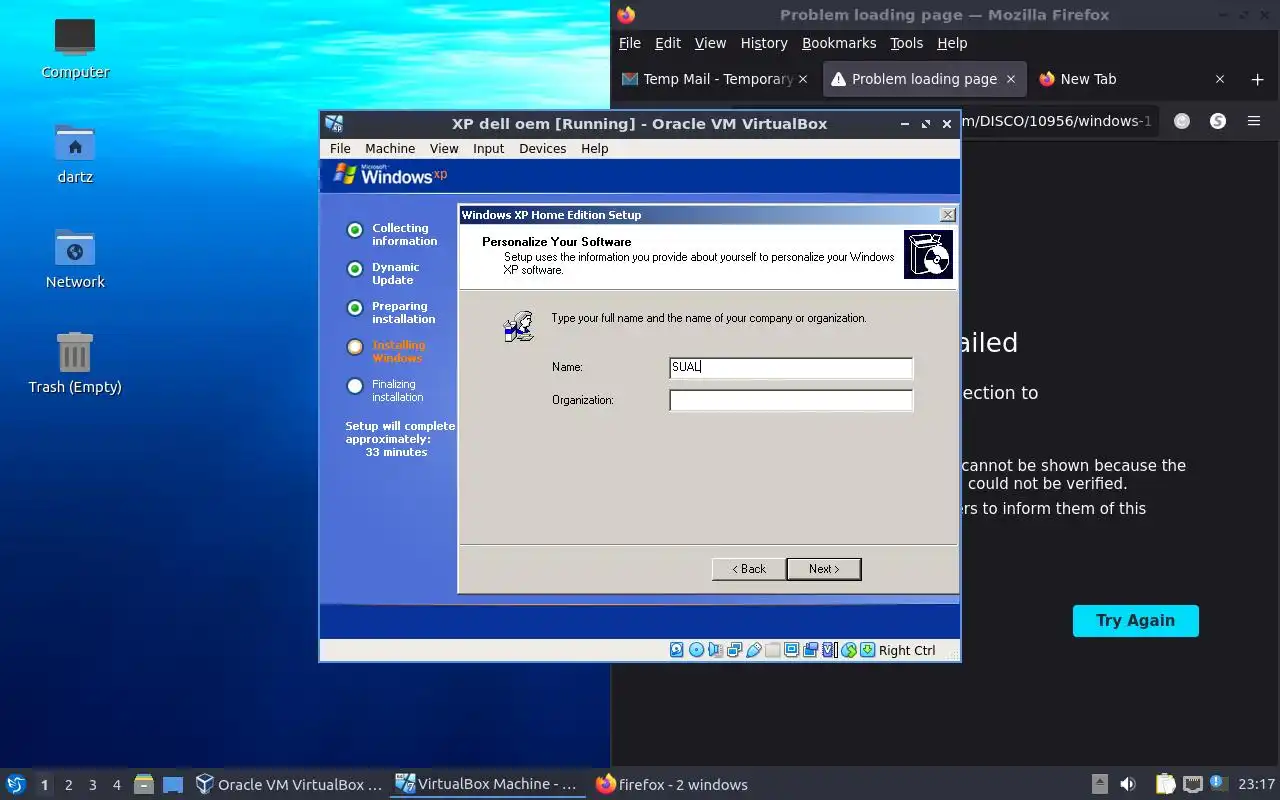Viewport: 1280px width, 800px height.
Task: Switch to workspace 4 in pager
Action: point(116,785)
